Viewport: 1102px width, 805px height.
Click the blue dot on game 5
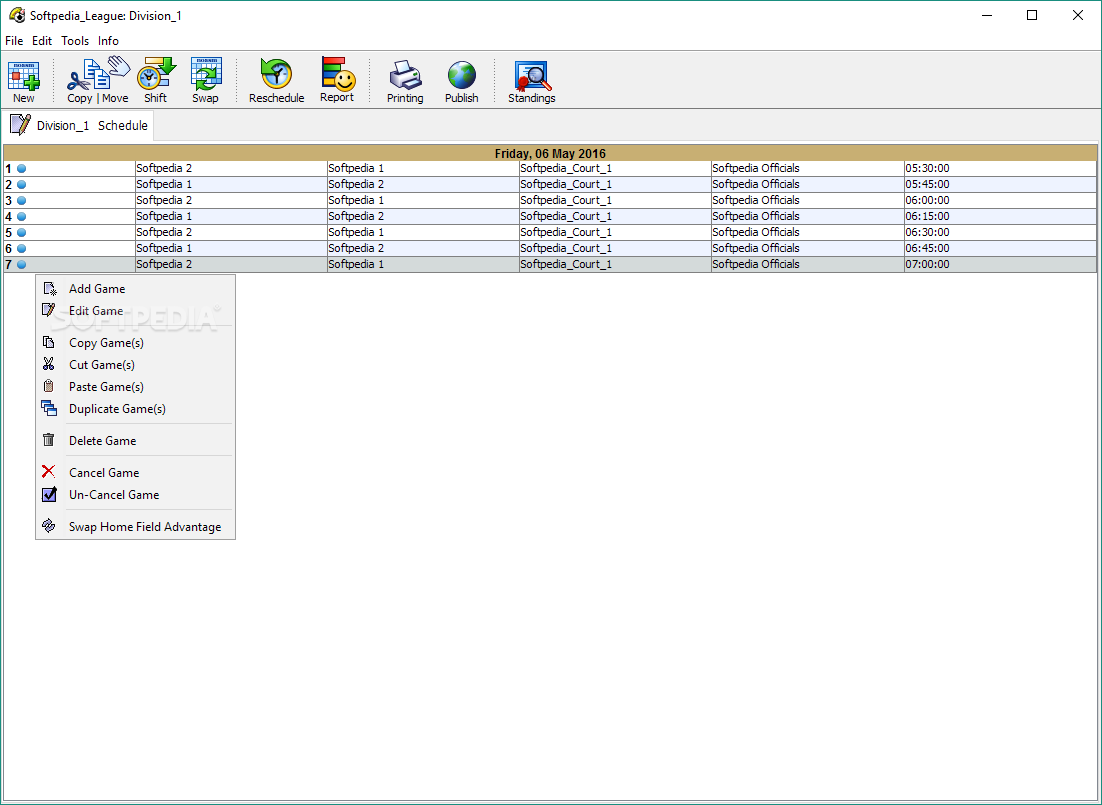click(x=21, y=233)
